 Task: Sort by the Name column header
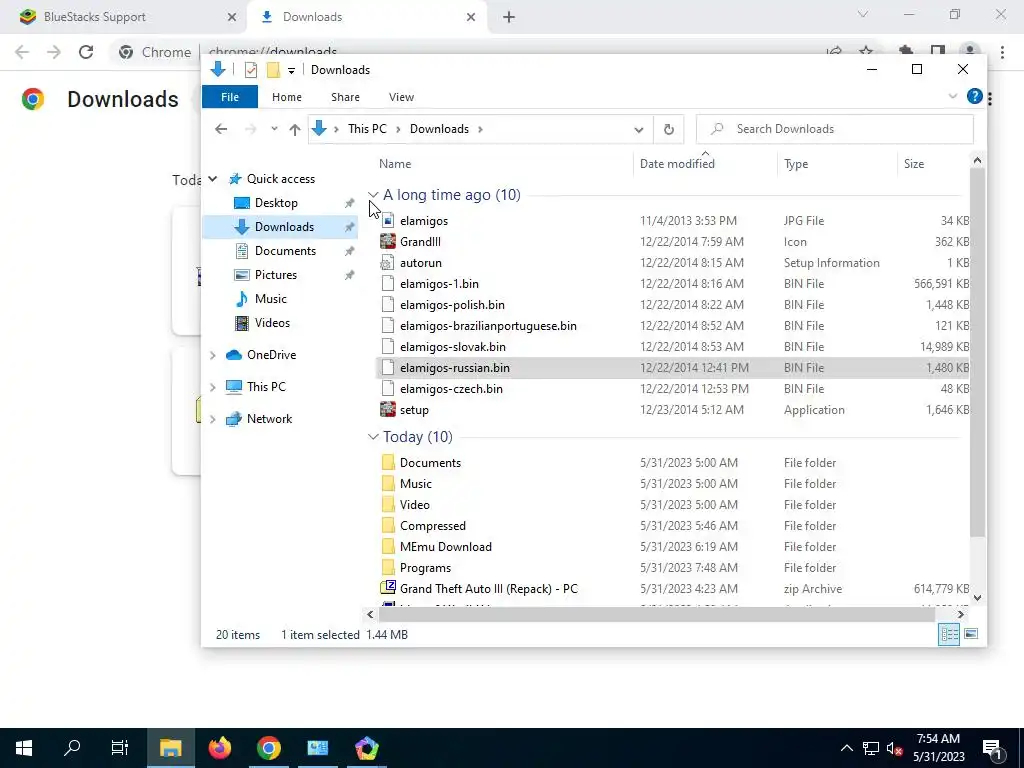[395, 164]
